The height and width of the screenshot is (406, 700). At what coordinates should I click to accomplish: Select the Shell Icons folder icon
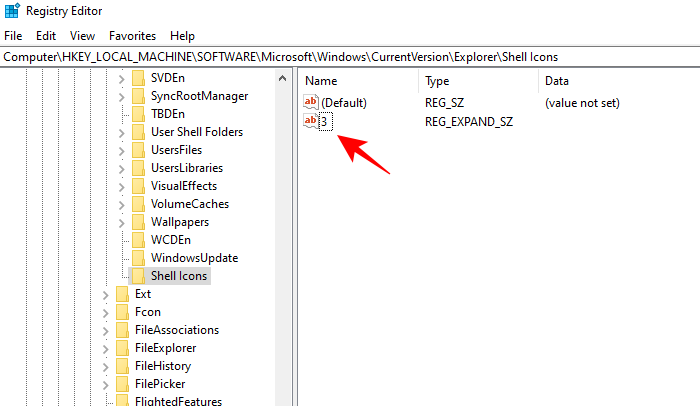(138, 276)
